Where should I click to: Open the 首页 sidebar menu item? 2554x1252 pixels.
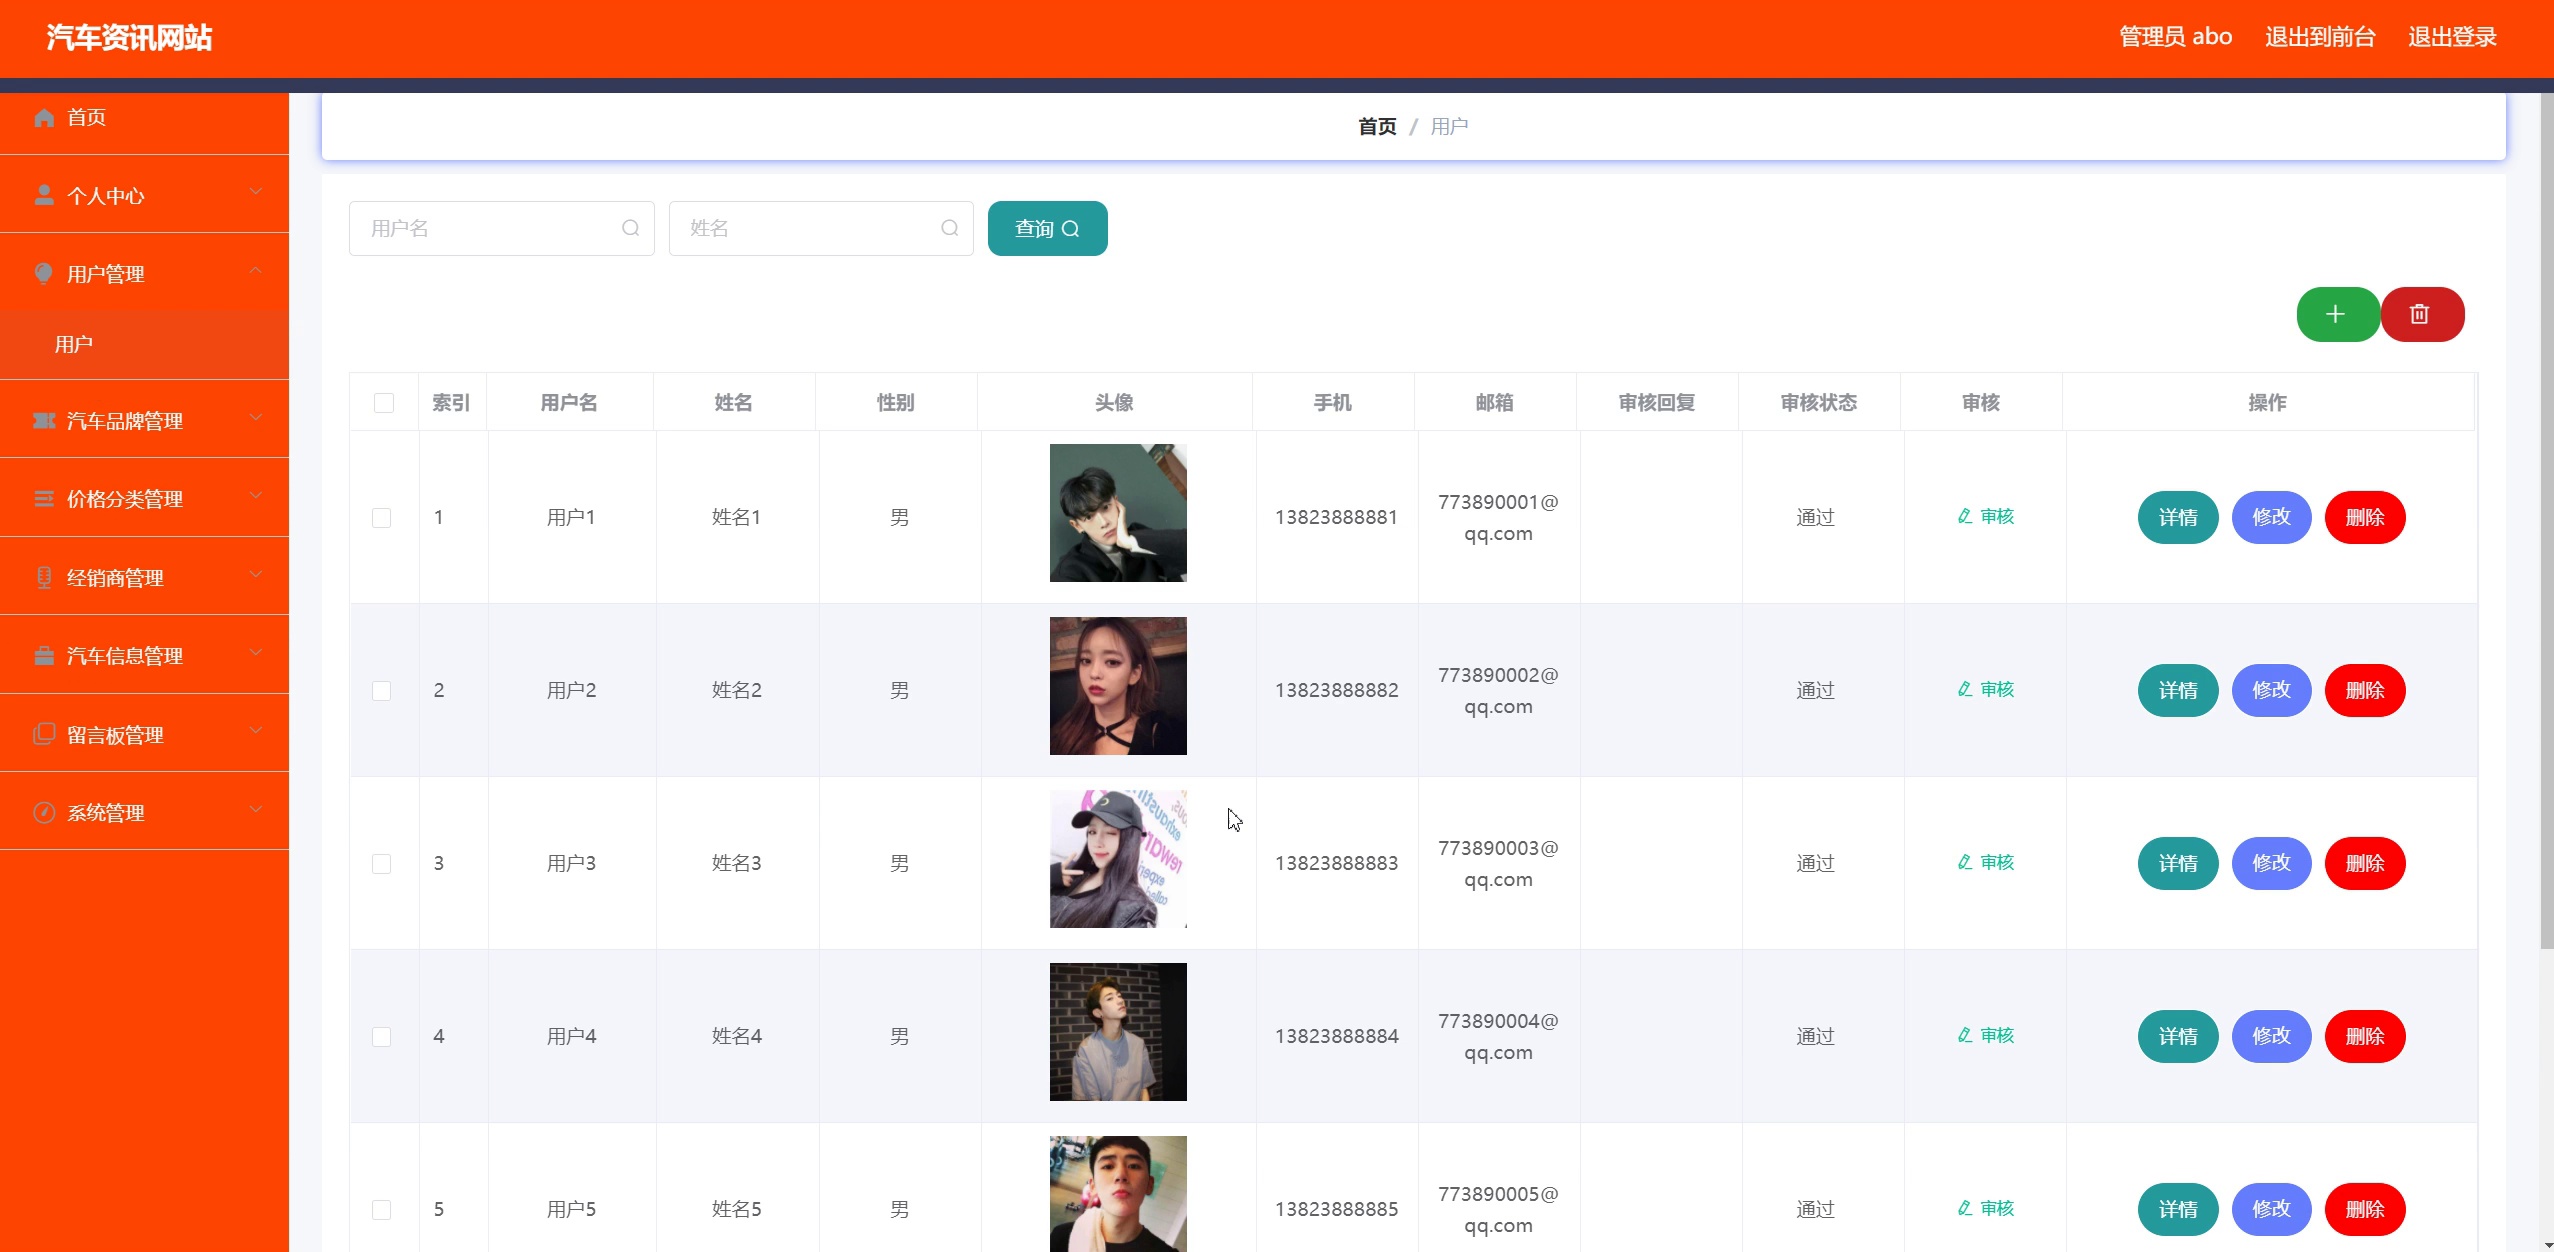coord(144,118)
